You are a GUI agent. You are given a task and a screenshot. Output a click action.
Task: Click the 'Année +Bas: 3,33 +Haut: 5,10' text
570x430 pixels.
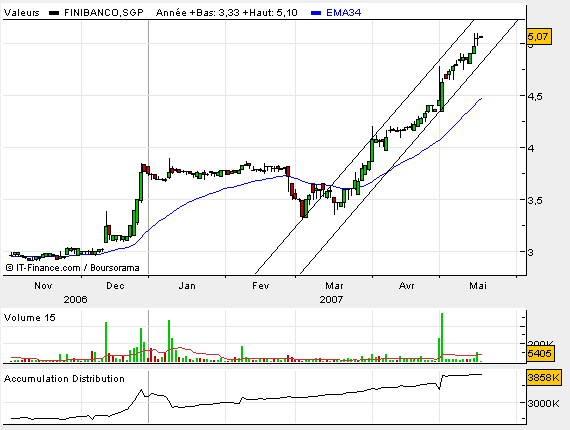[x=226, y=13]
